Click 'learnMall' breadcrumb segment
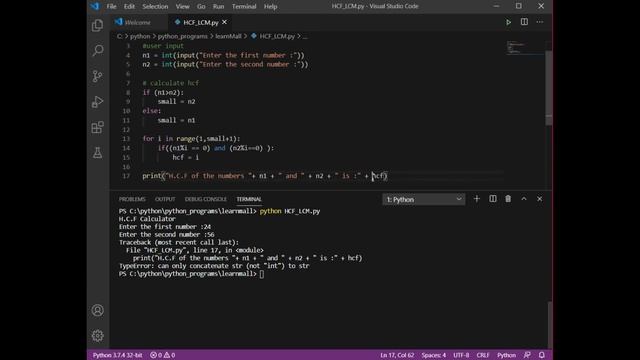The height and width of the screenshot is (360, 640). (228, 36)
